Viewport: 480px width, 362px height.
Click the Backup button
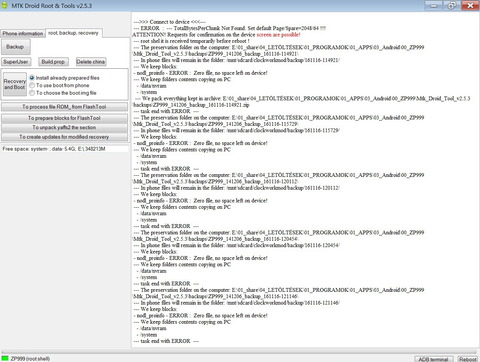tap(16, 47)
